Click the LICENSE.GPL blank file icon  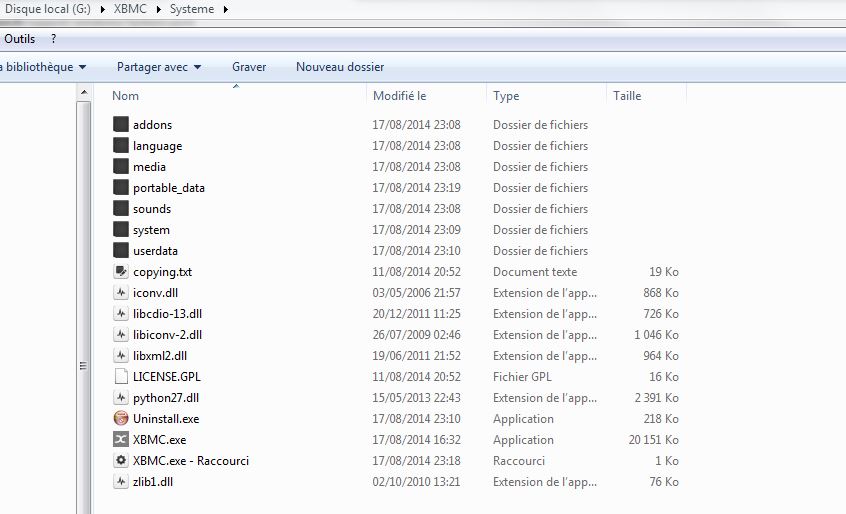(121, 376)
